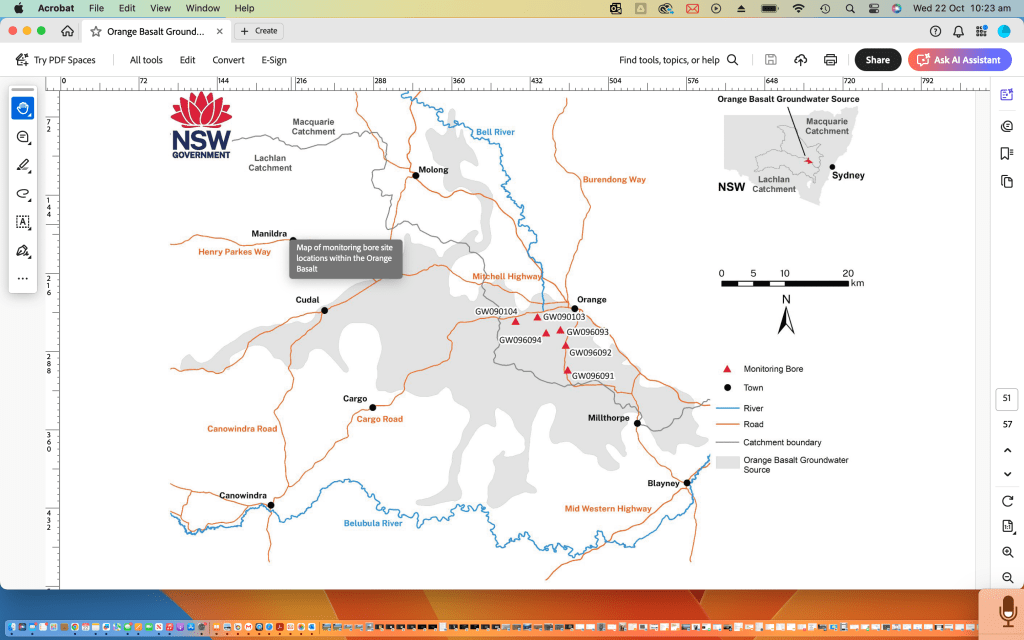Screen dimensions: 1024x640
Task: Click the print icon
Action: coord(830,60)
